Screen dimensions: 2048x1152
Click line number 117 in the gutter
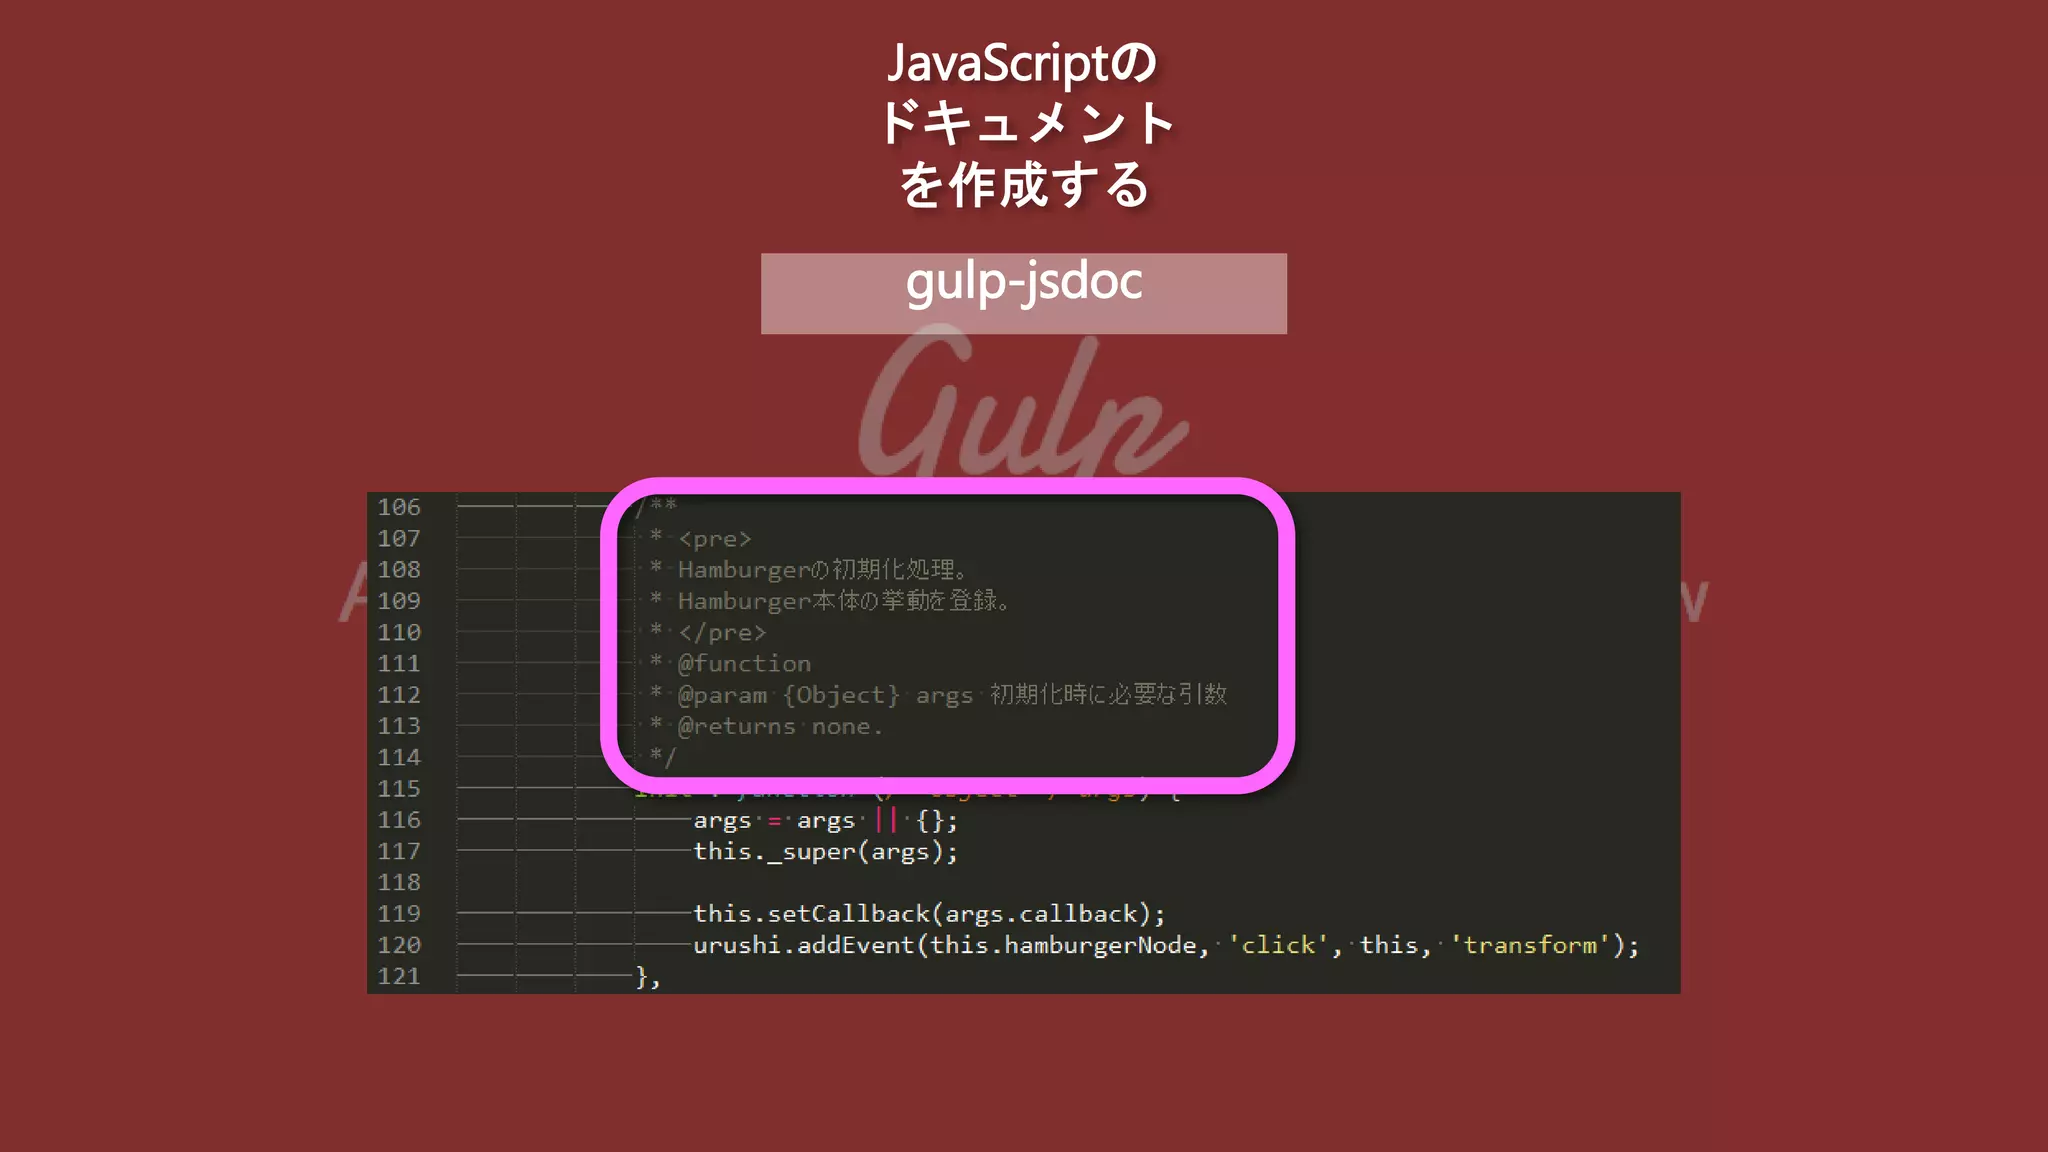pos(399,851)
